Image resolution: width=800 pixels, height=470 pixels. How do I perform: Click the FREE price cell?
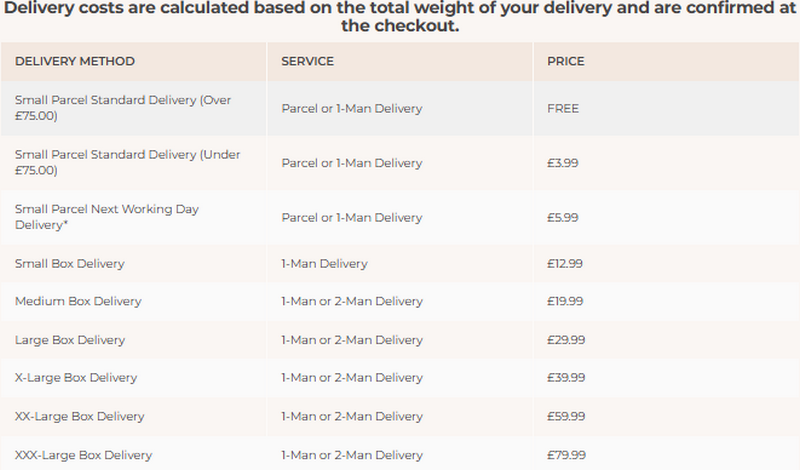pyautogui.click(x=563, y=108)
